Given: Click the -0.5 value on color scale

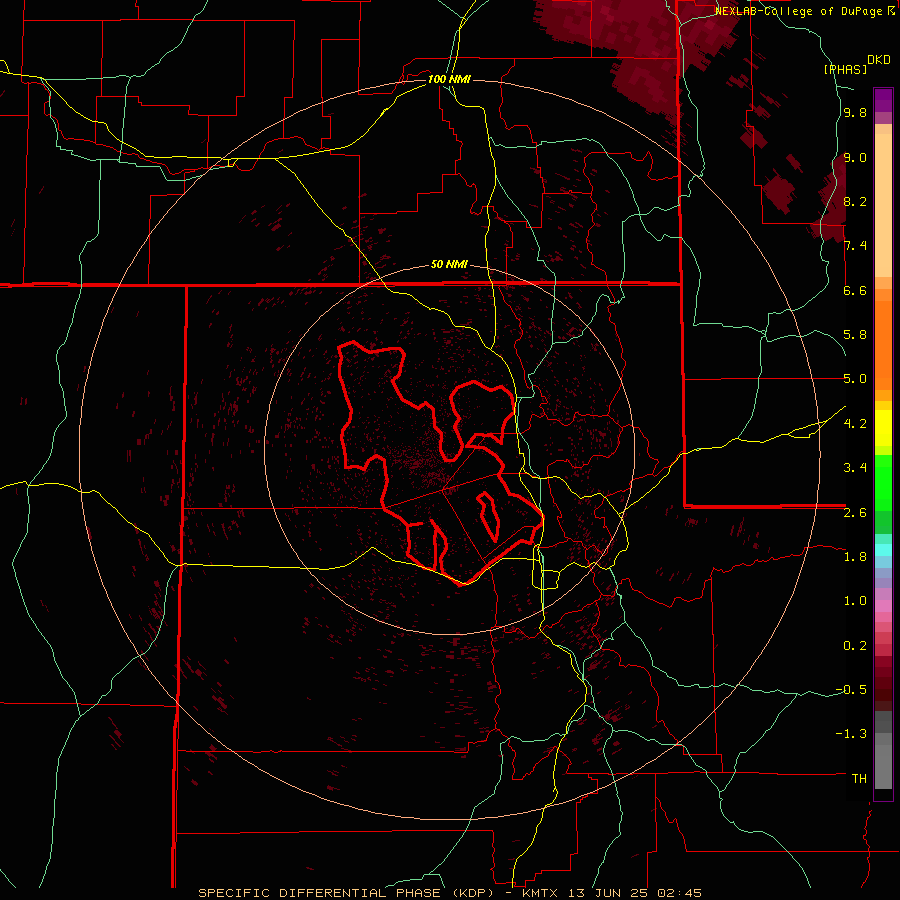Looking at the screenshot, I should pyautogui.click(x=851, y=690).
